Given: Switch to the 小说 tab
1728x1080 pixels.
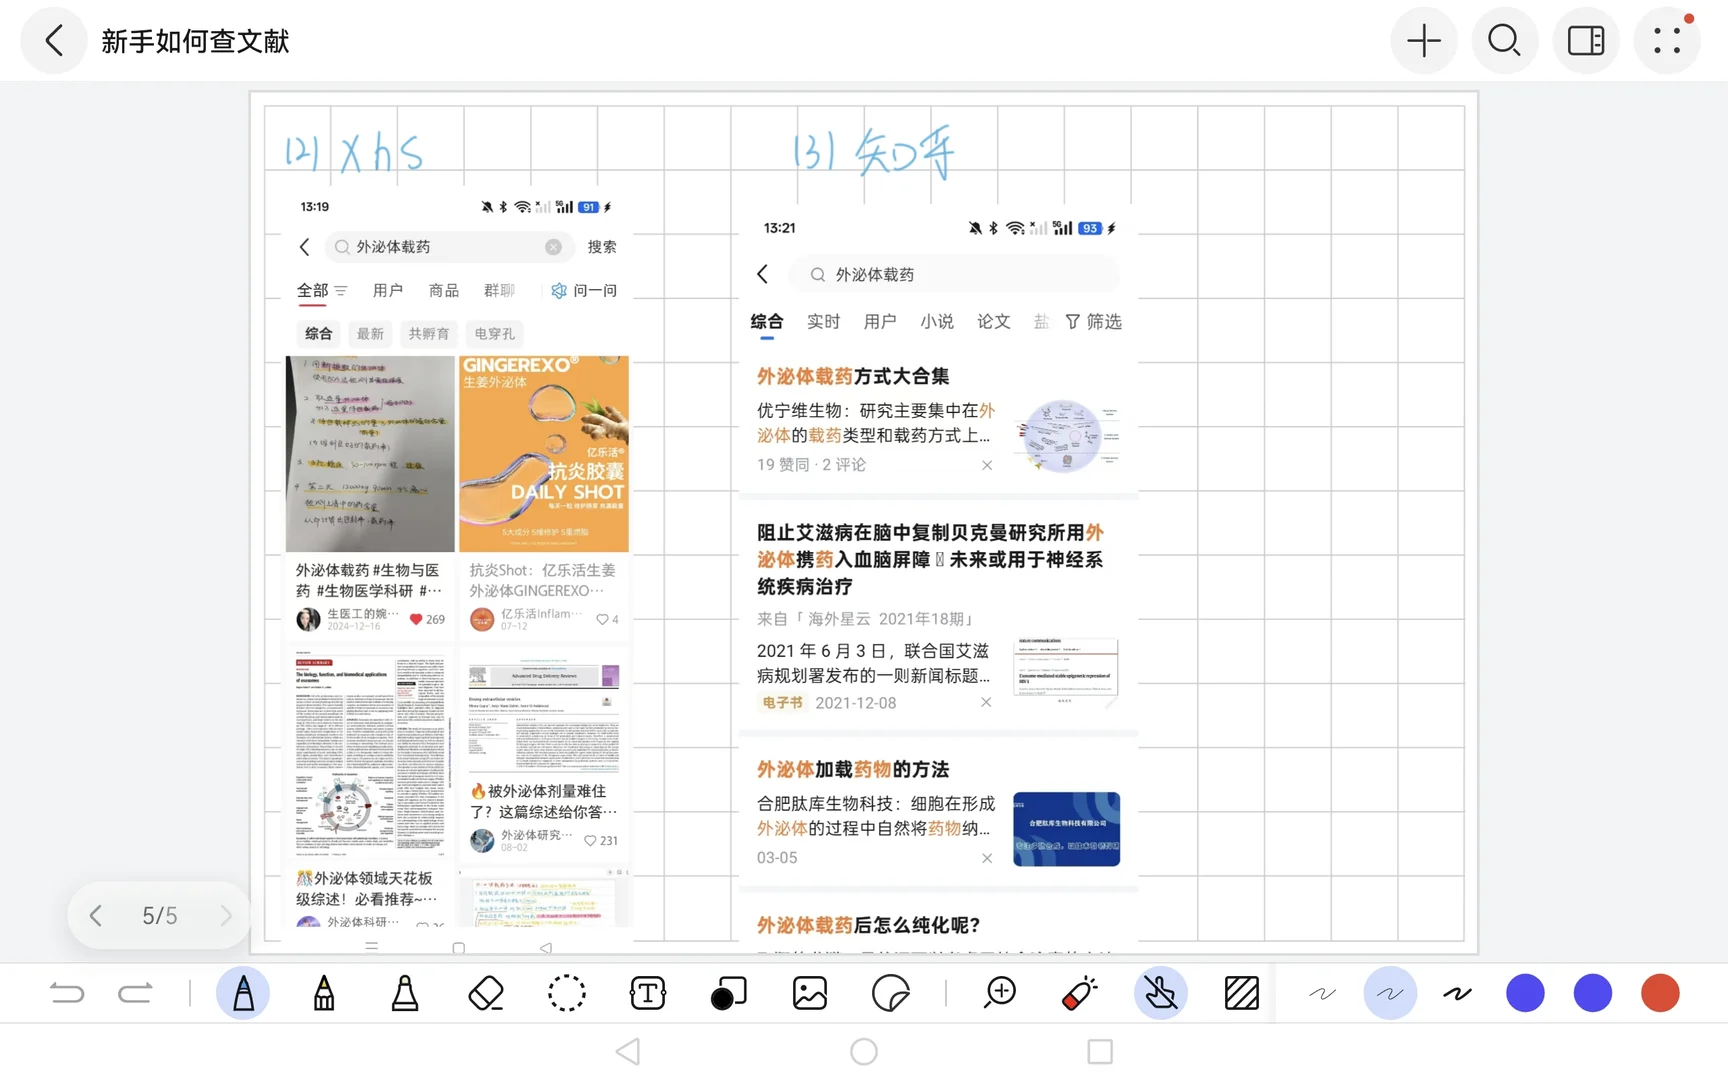Looking at the screenshot, I should pos(937,322).
